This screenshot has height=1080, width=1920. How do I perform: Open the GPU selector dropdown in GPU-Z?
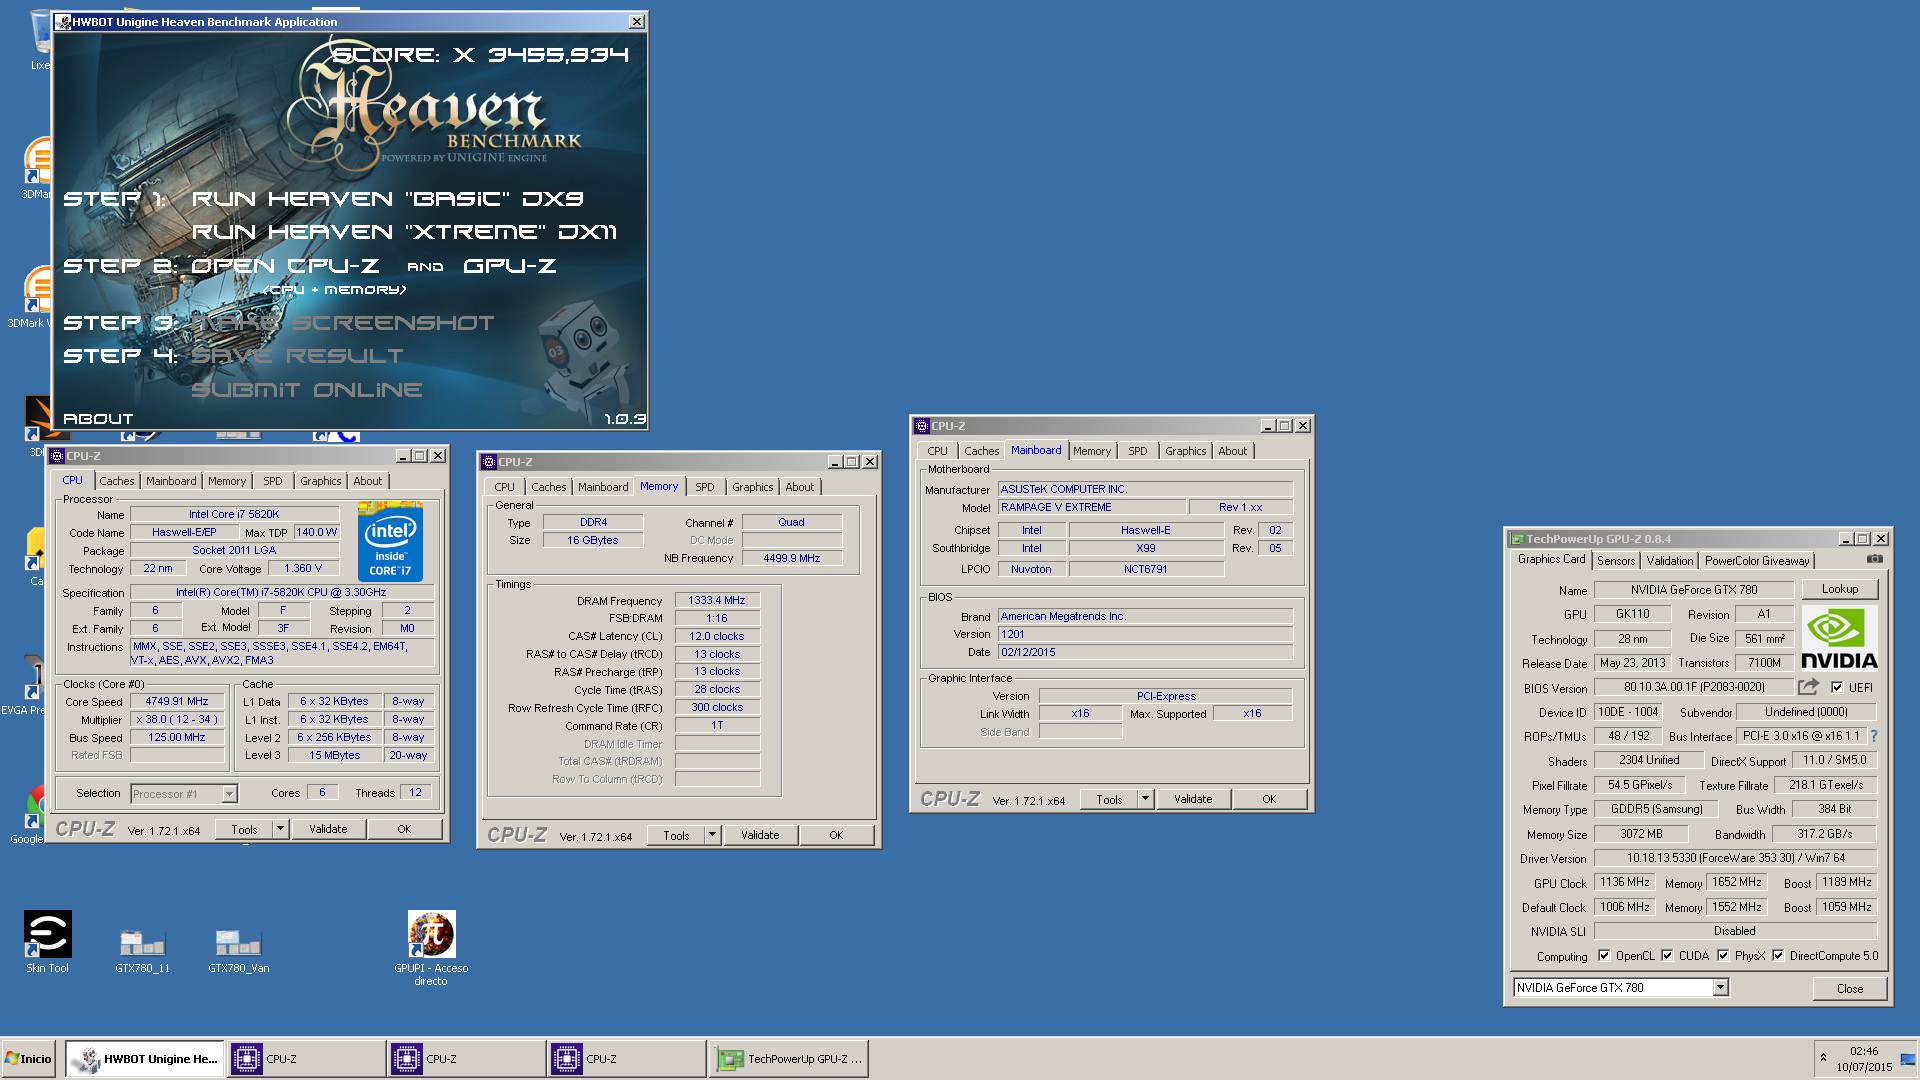tap(1720, 987)
